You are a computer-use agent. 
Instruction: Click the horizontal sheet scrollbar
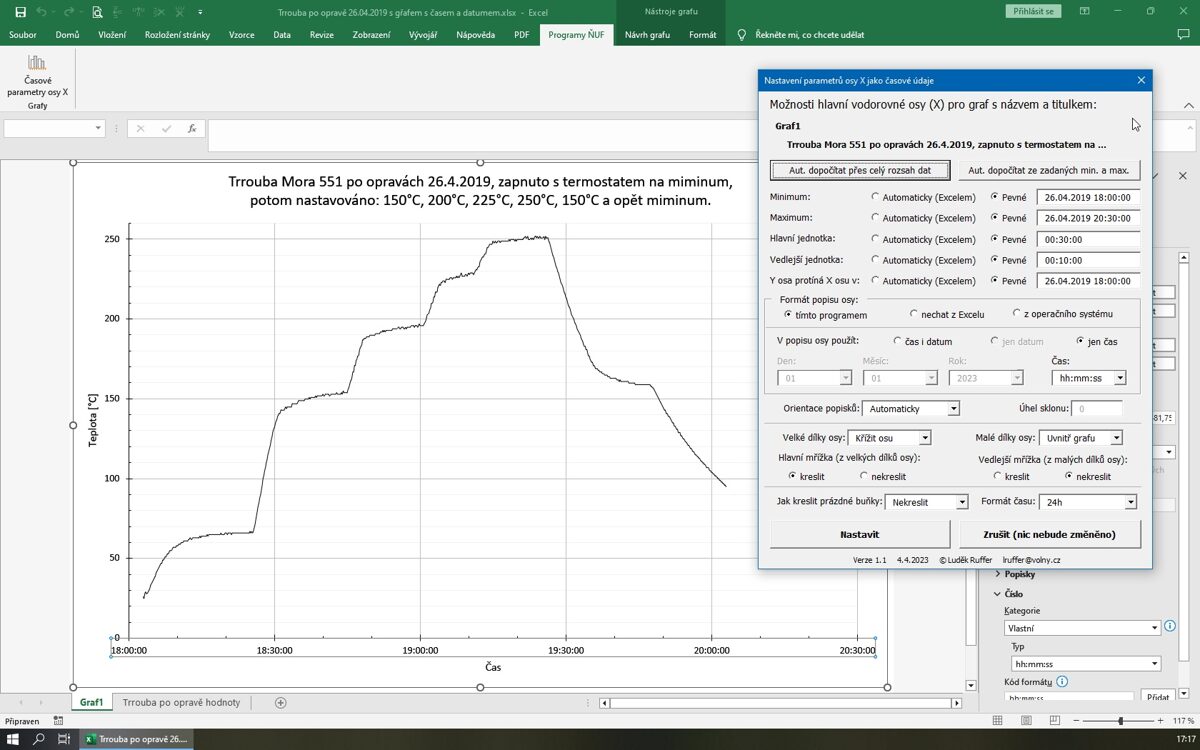tap(780, 703)
